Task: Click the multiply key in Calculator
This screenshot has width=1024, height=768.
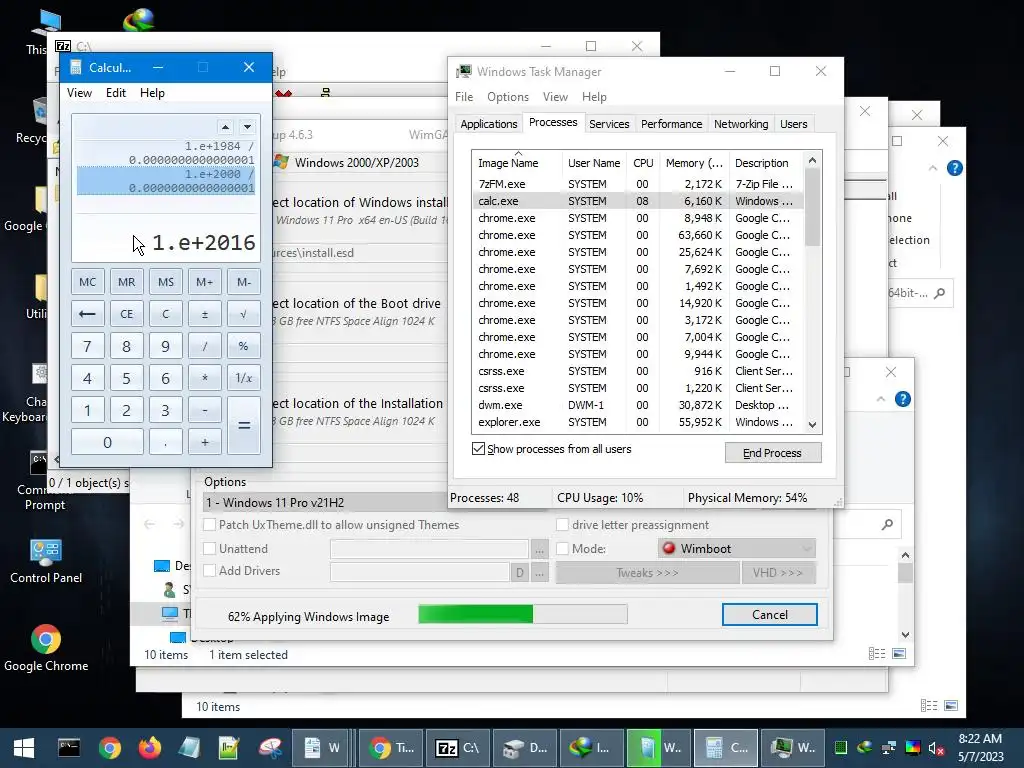Action: [x=204, y=378]
